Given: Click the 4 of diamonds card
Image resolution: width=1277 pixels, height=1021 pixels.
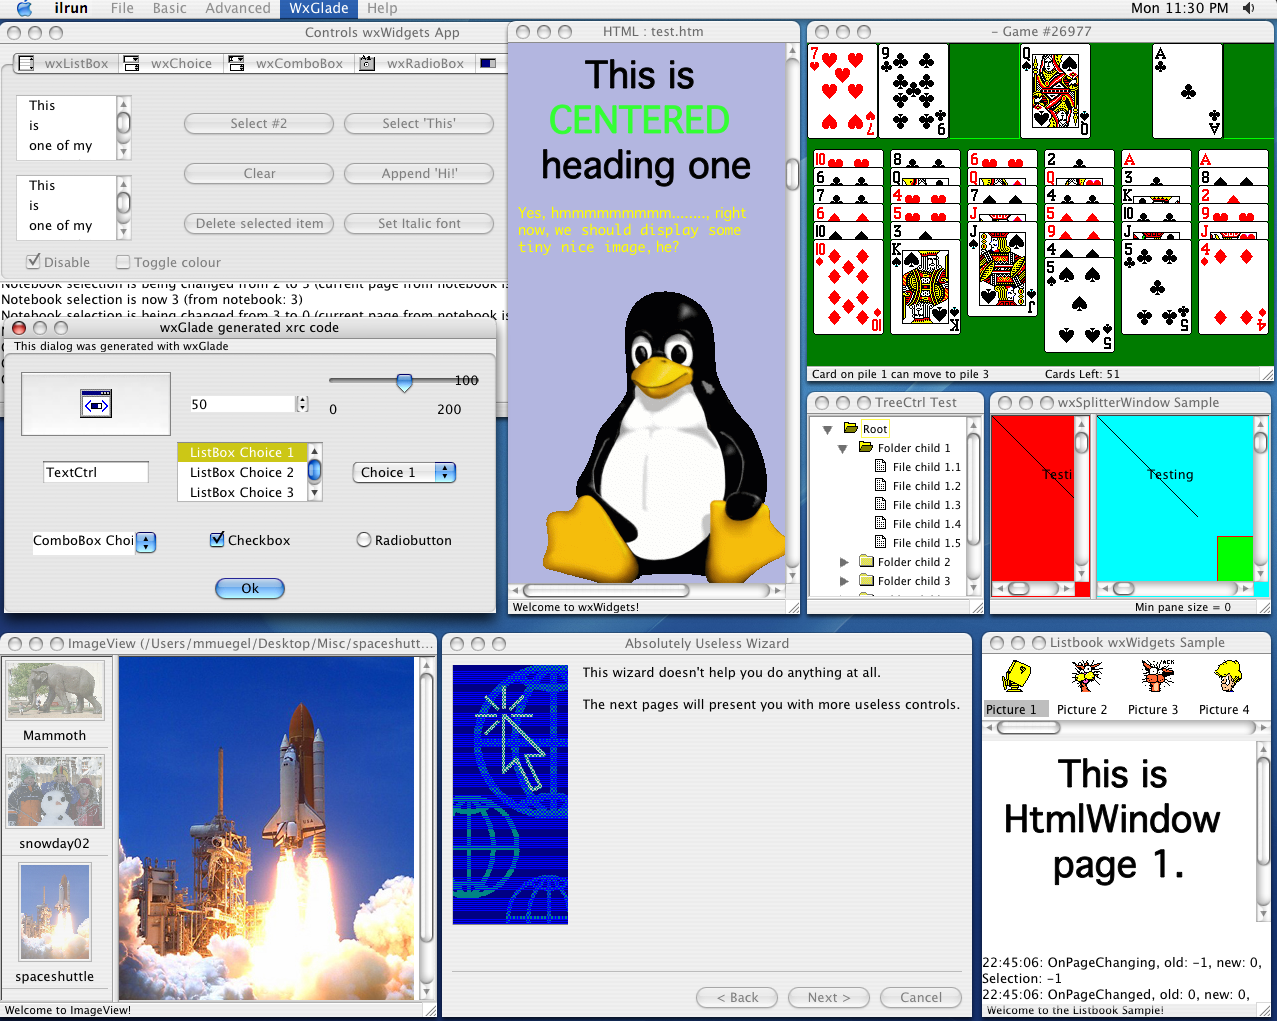Looking at the screenshot, I should [1233, 288].
